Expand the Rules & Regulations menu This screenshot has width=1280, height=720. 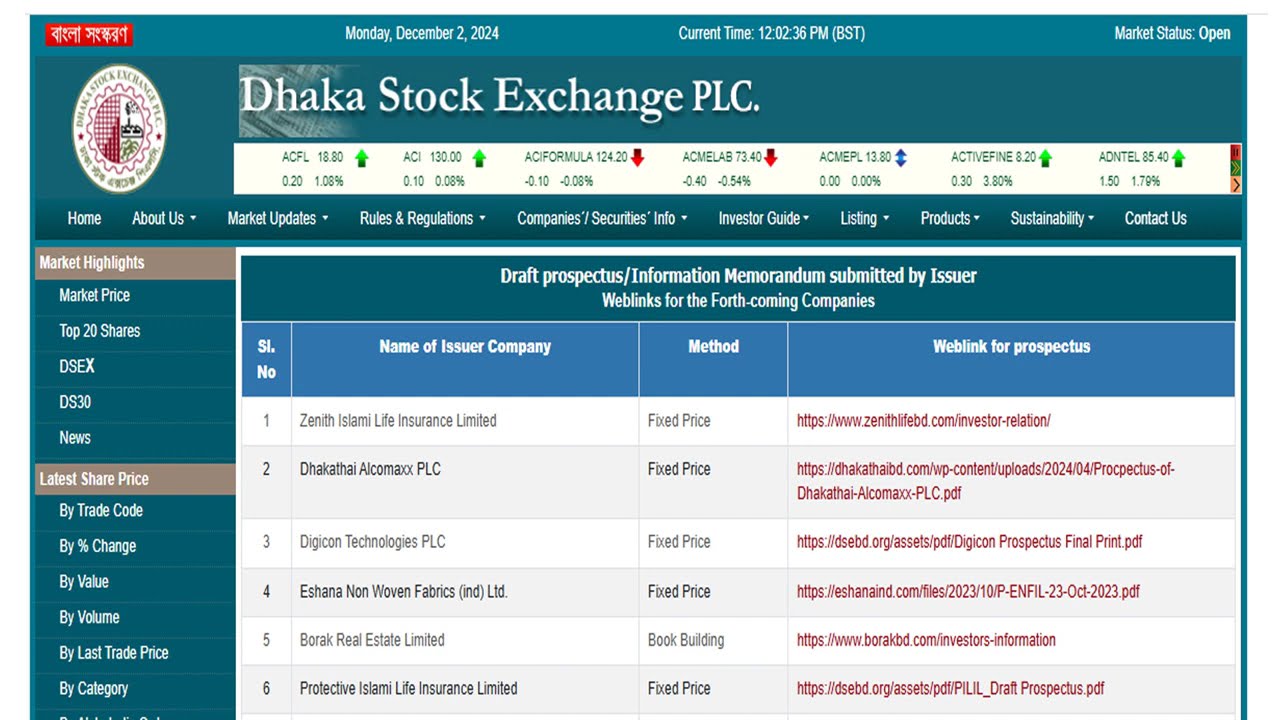tap(423, 218)
